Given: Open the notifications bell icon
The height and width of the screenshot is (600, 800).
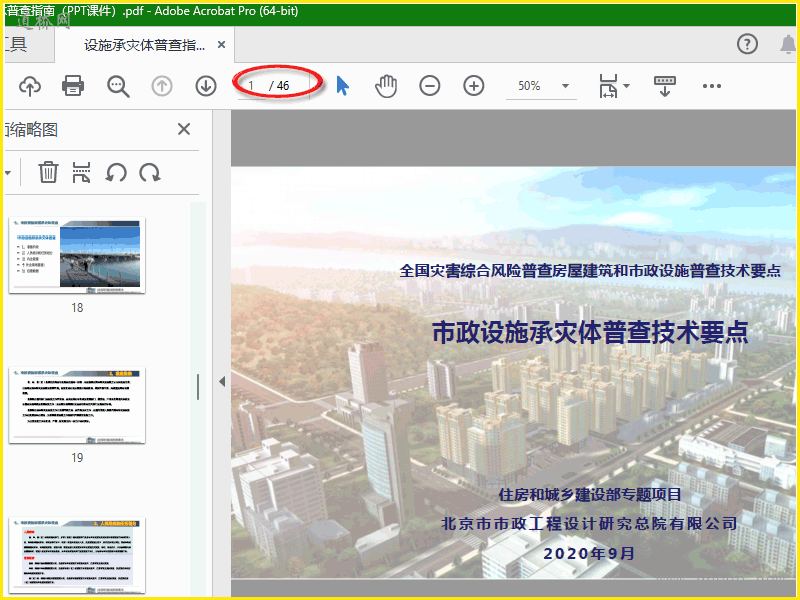Looking at the screenshot, I should tap(788, 44).
